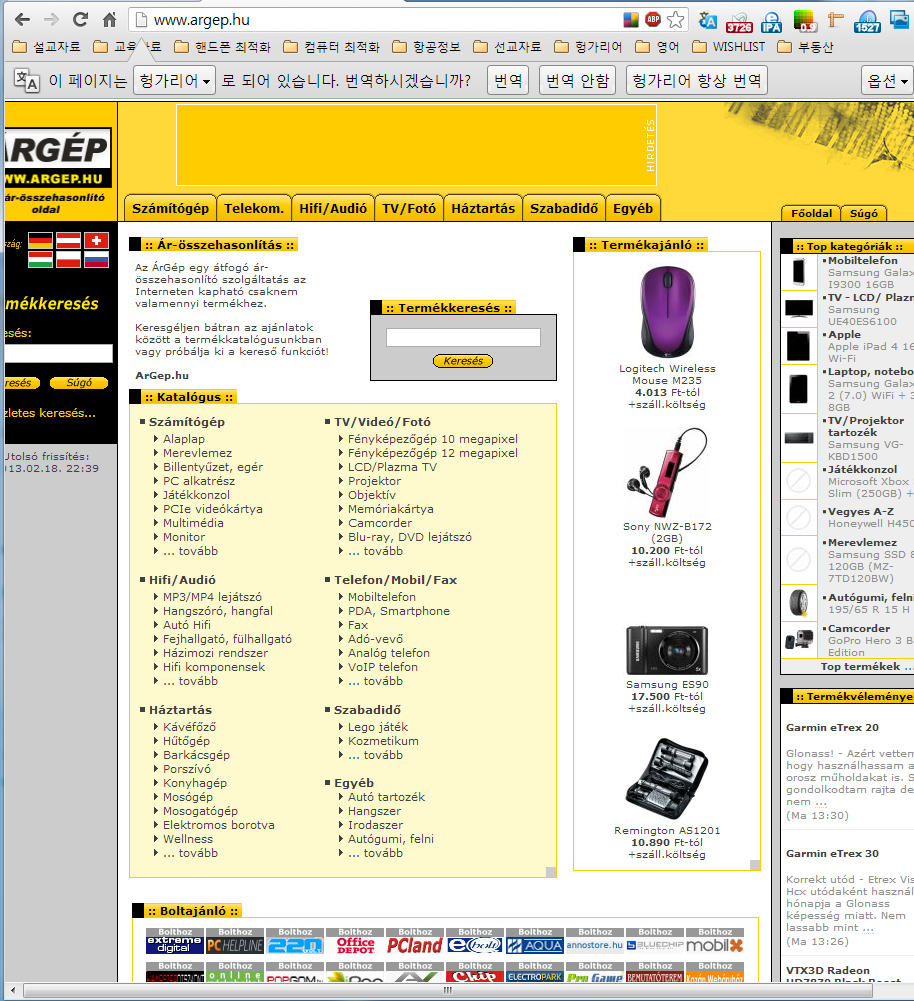Viewport: 914px width, 1001px height.
Task: Click the 번역 translate button
Action: click(508, 80)
